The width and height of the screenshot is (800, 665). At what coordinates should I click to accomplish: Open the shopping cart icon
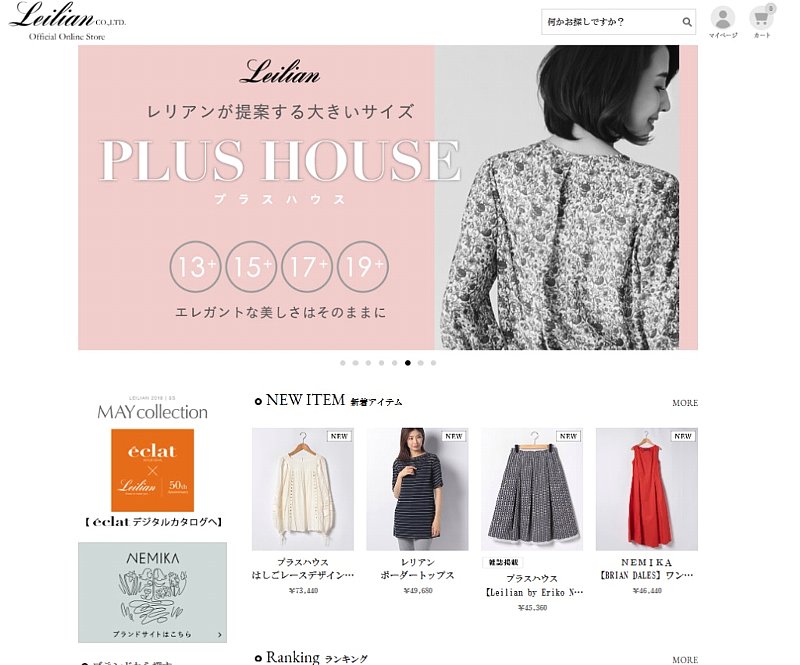(x=761, y=18)
